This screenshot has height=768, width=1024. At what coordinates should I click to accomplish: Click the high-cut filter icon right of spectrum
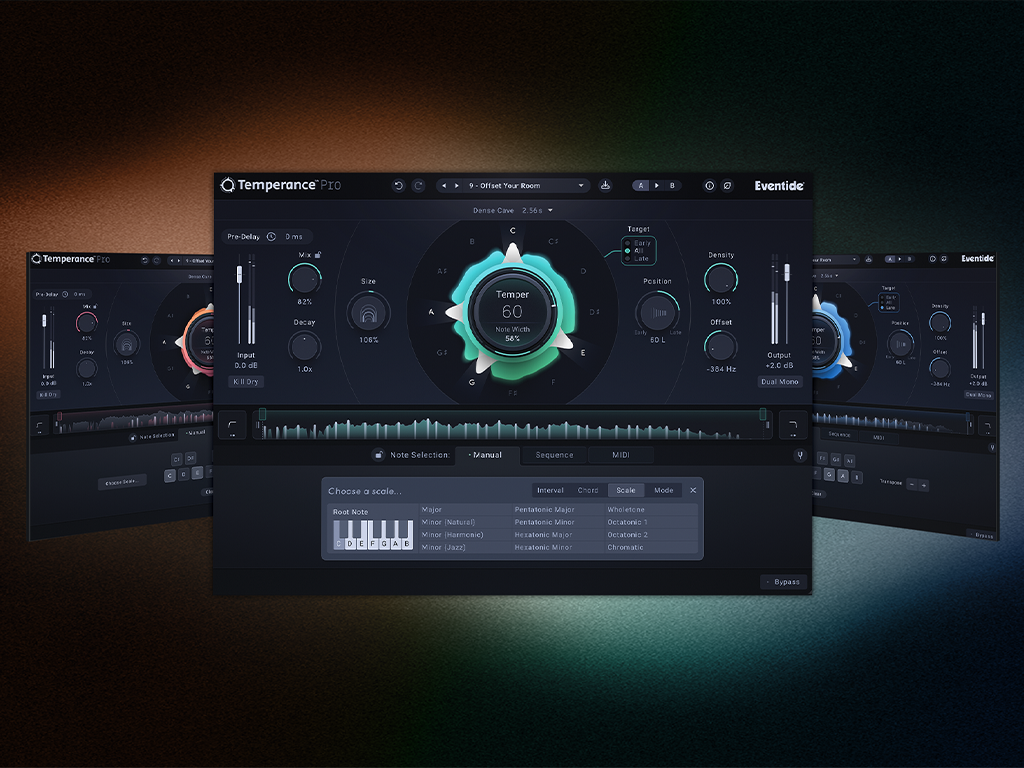tap(793, 425)
